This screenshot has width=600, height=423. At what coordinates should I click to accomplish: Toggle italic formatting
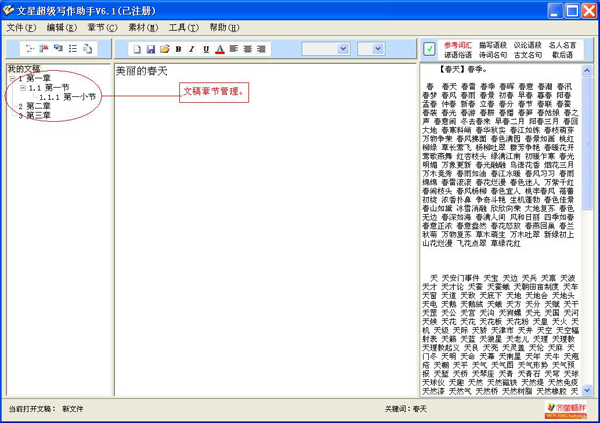[191, 48]
